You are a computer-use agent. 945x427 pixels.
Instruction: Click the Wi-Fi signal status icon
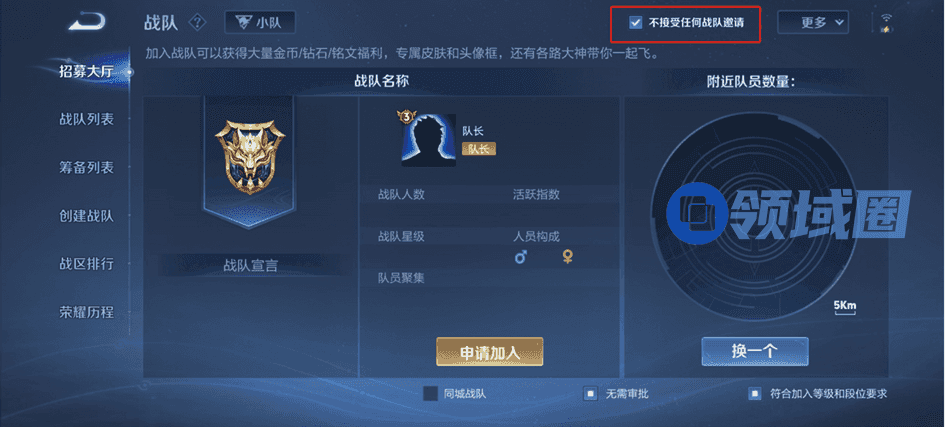(x=886, y=23)
